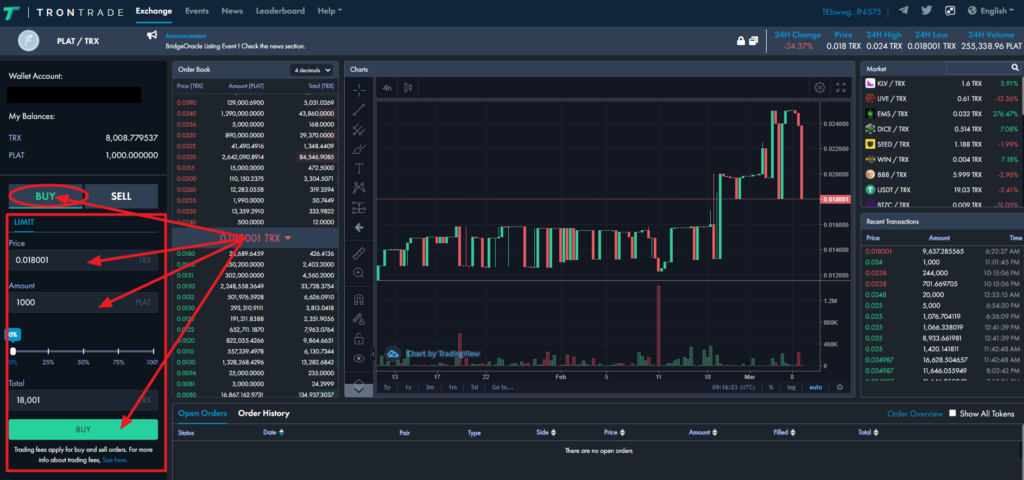This screenshot has height=480, width=1024.
Task: Open the Leaderboard page
Action: click(x=280, y=11)
